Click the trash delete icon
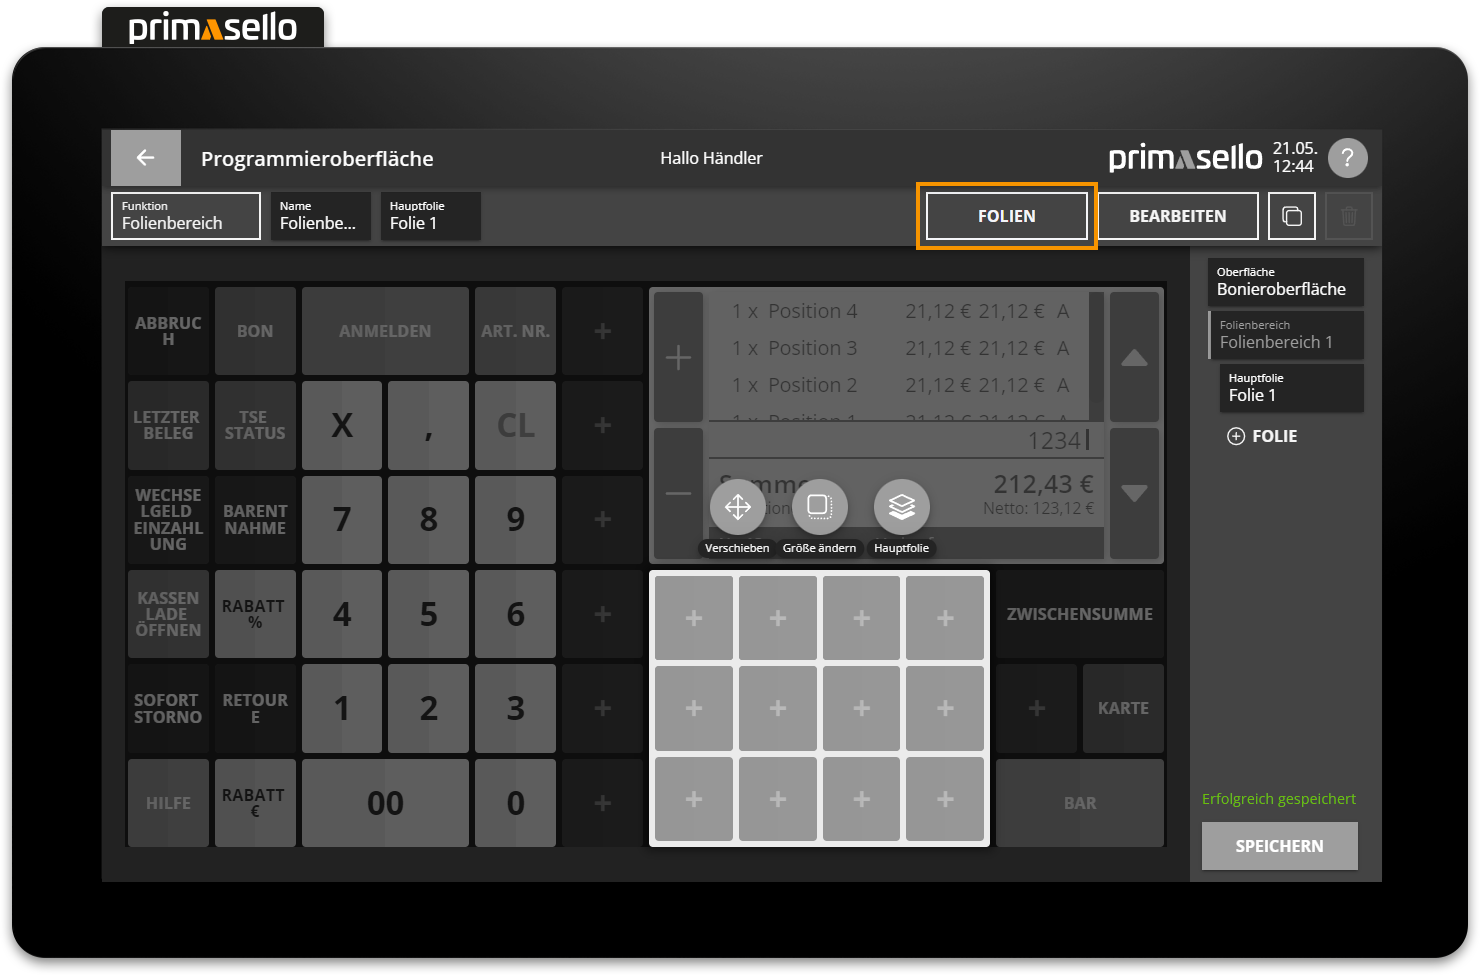Image resolution: width=1480 pixels, height=975 pixels. (1348, 216)
